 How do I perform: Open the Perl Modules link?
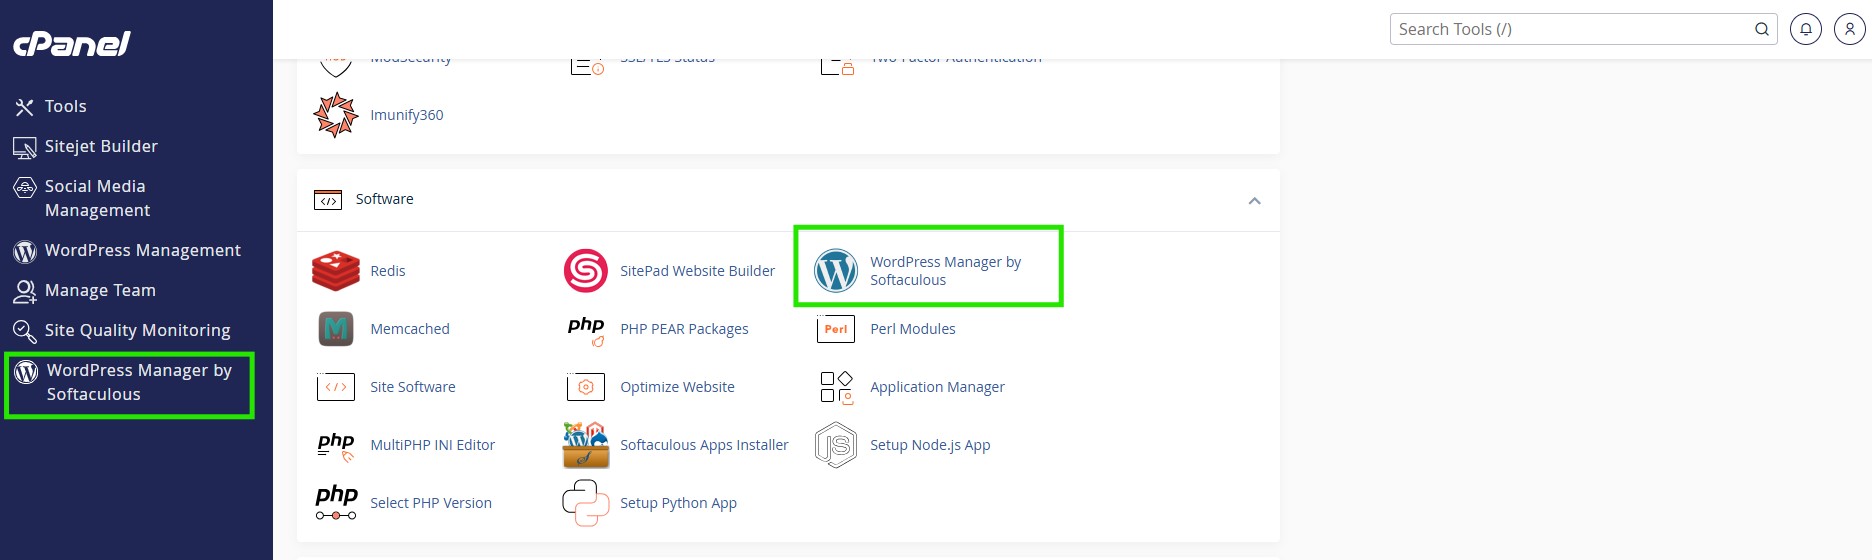(913, 329)
